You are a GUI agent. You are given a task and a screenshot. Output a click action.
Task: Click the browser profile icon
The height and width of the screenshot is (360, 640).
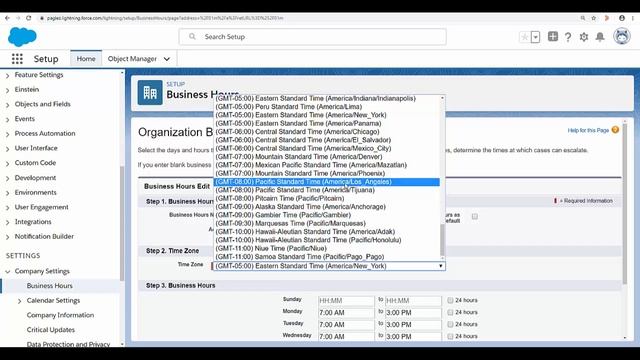[x=622, y=18]
